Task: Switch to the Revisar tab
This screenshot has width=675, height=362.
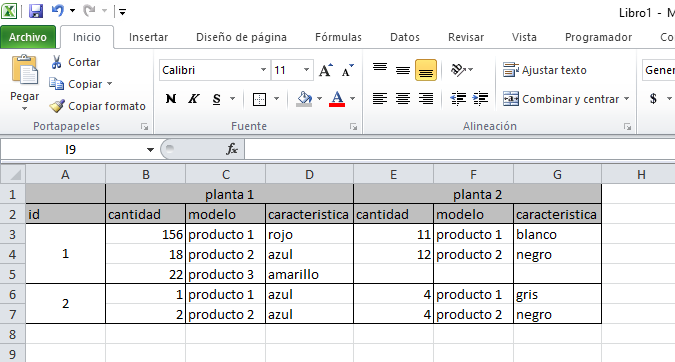Action: click(x=466, y=37)
